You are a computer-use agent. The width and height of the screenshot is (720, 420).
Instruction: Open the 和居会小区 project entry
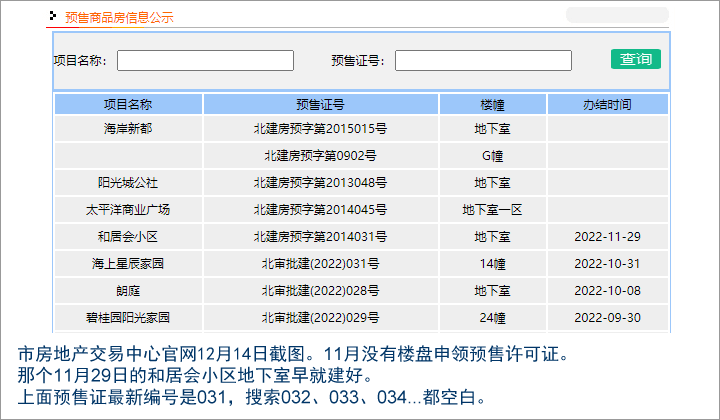tap(128, 237)
